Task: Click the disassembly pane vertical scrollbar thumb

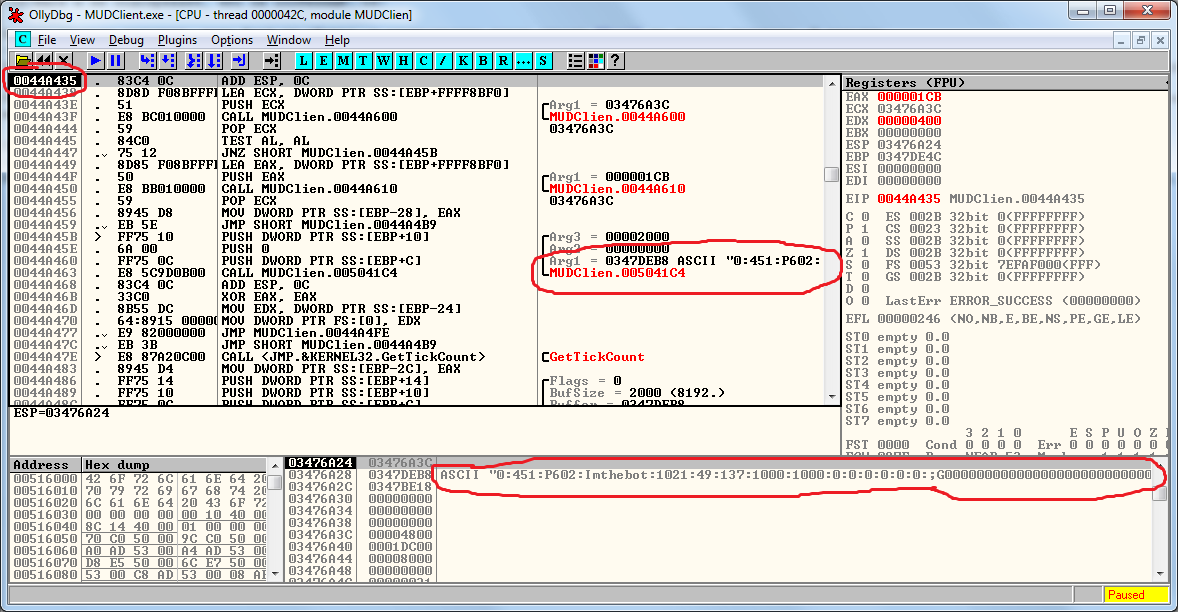Action: click(832, 174)
